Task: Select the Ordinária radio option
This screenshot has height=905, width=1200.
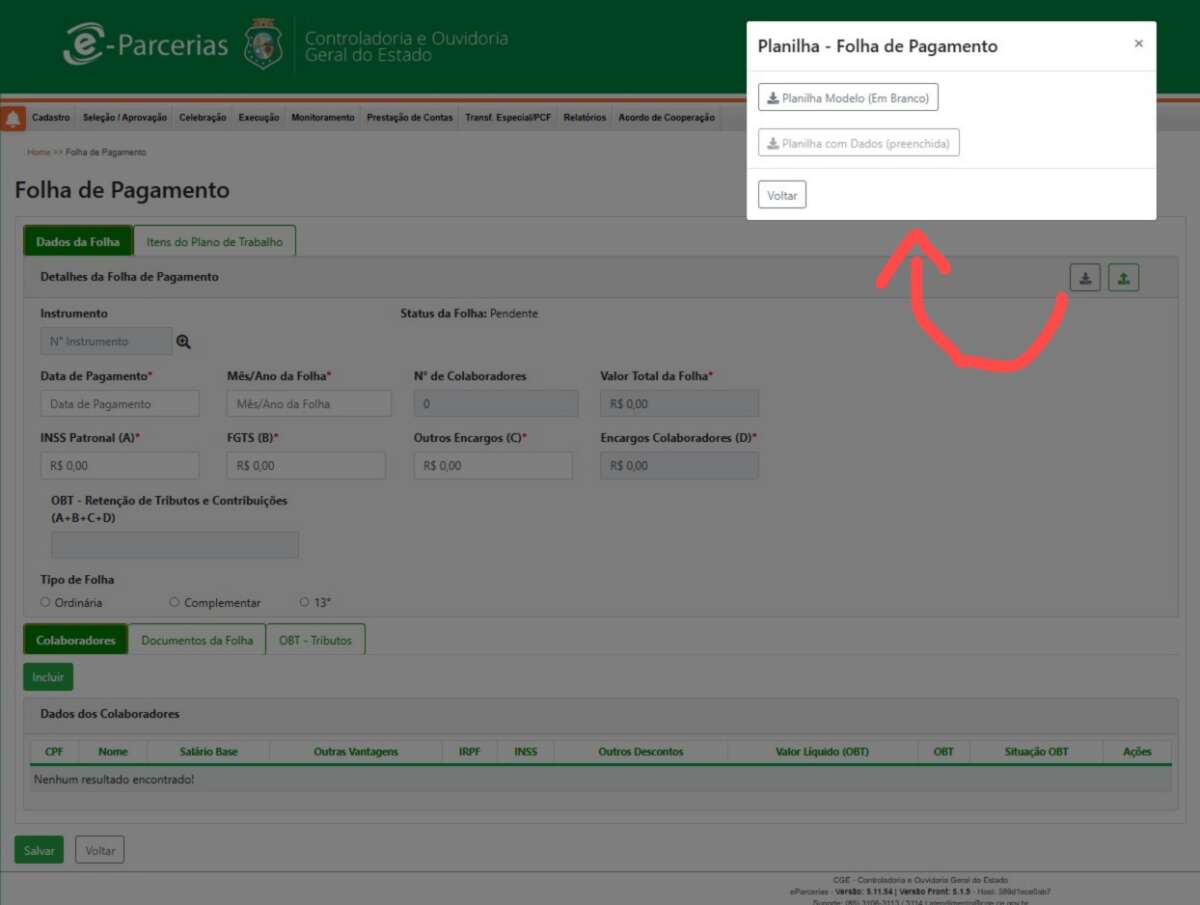Action: (x=45, y=602)
